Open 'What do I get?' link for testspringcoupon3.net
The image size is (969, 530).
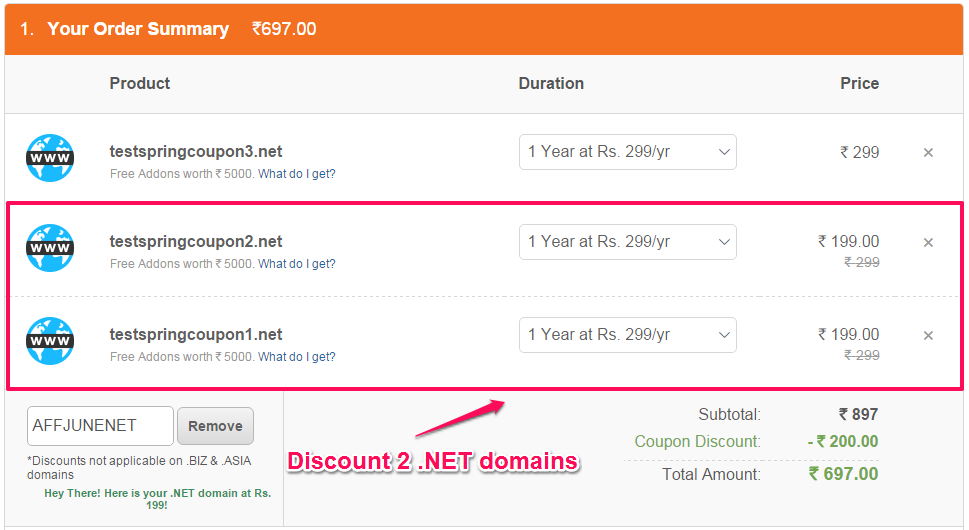tap(297, 174)
